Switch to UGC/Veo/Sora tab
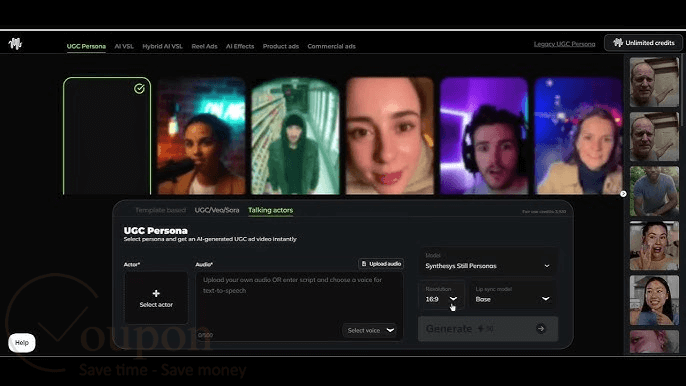The image size is (686, 386). click(217, 210)
